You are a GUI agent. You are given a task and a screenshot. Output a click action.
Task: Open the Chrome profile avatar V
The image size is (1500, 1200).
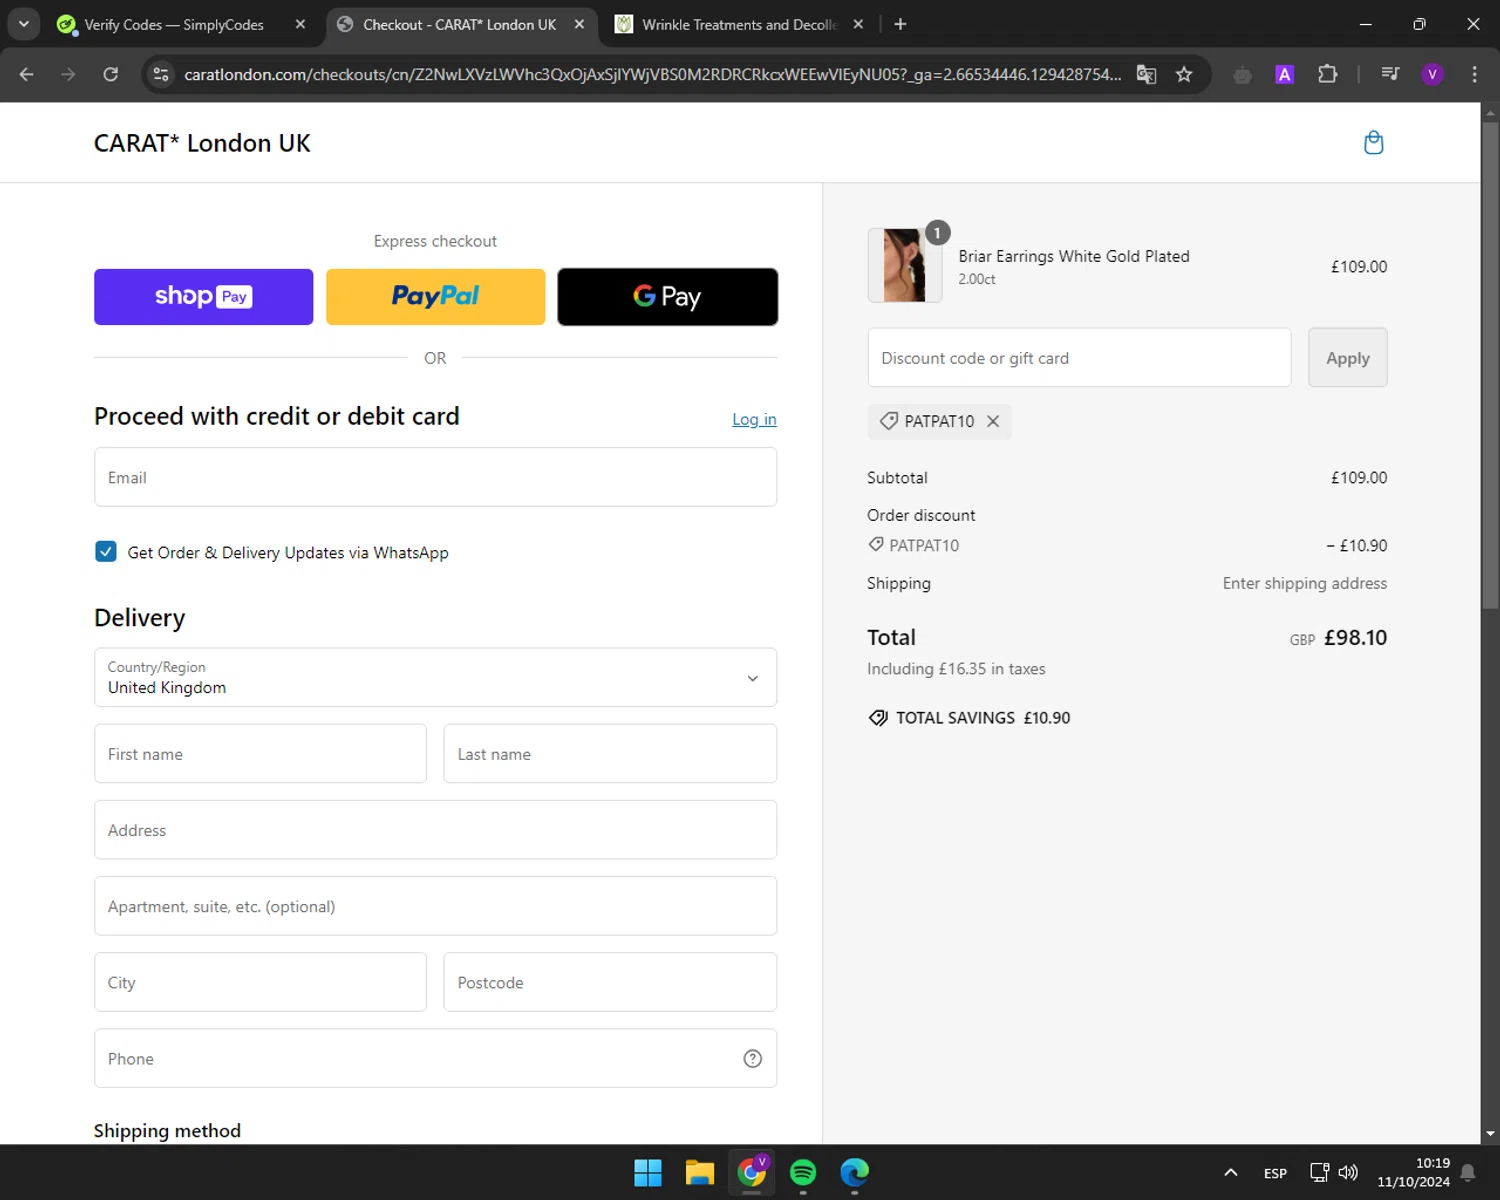(1432, 74)
